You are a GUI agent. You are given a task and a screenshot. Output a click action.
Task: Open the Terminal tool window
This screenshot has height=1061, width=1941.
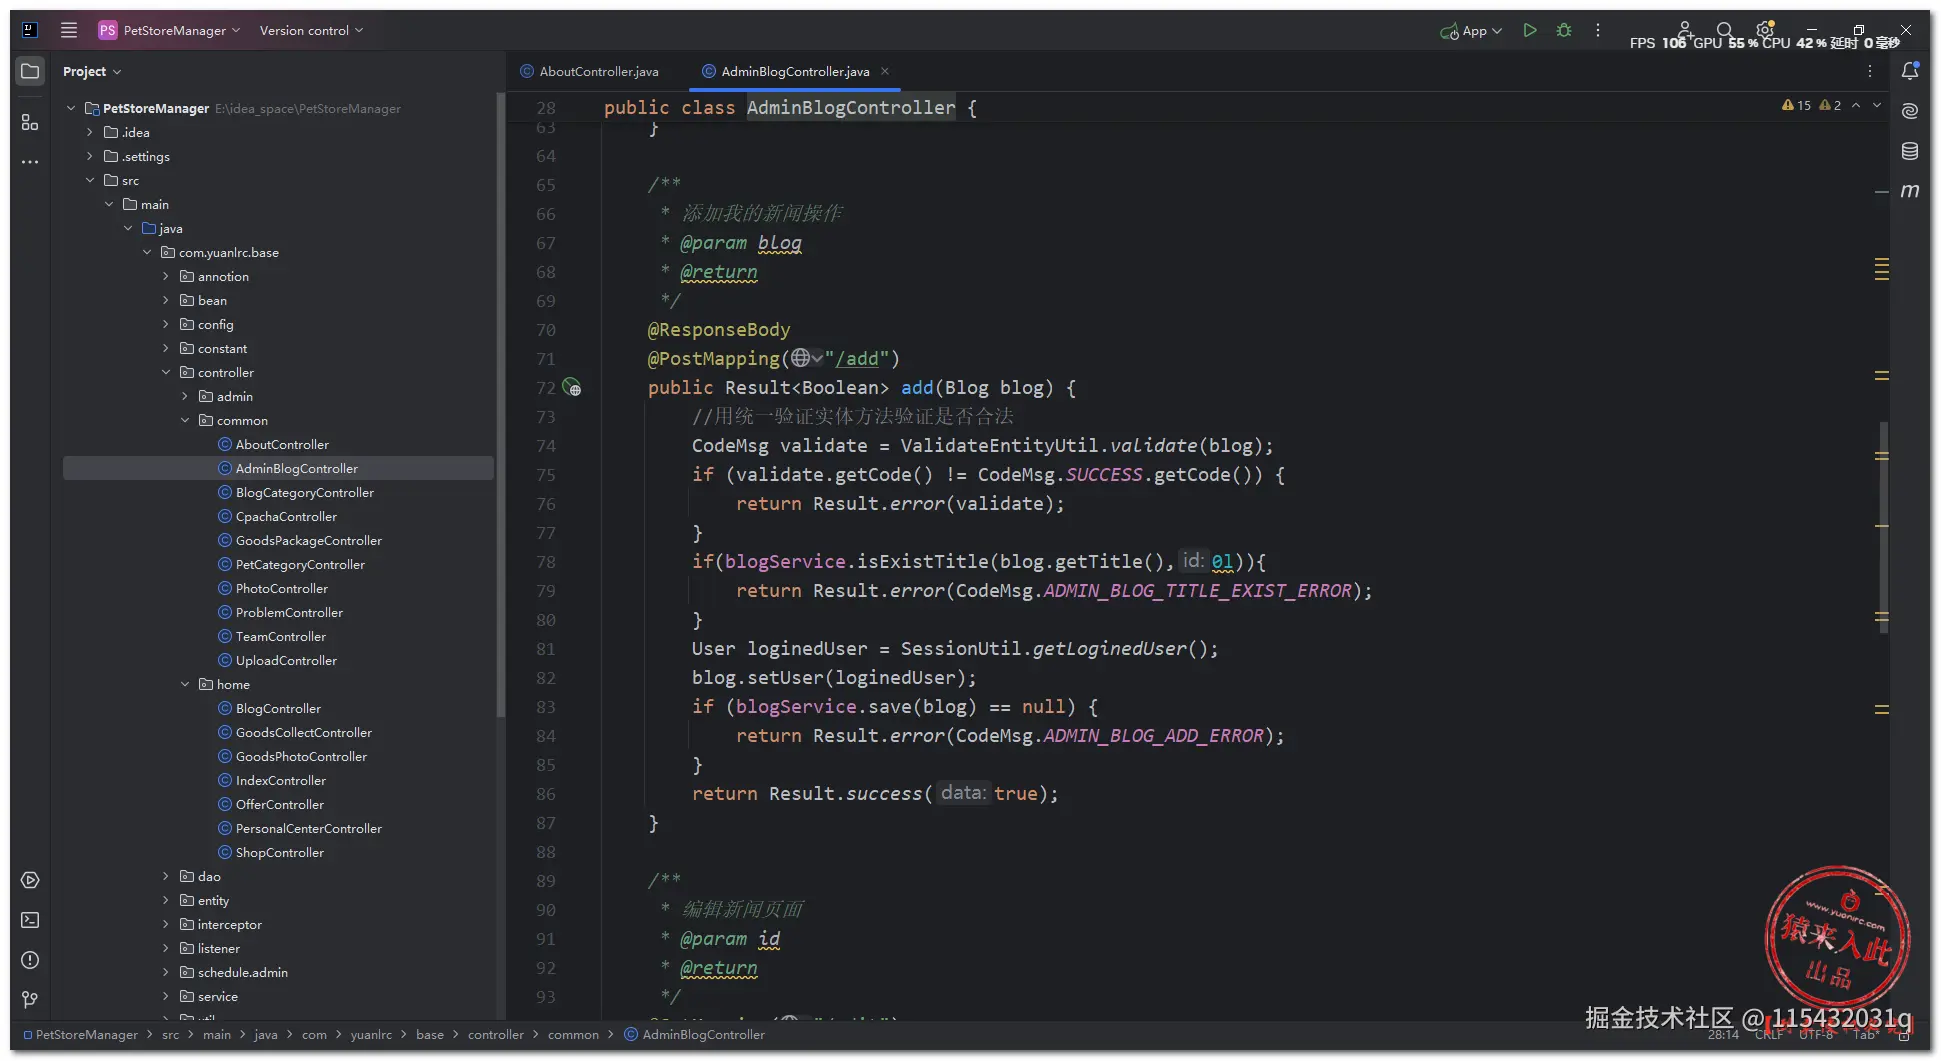tap(30, 920)
